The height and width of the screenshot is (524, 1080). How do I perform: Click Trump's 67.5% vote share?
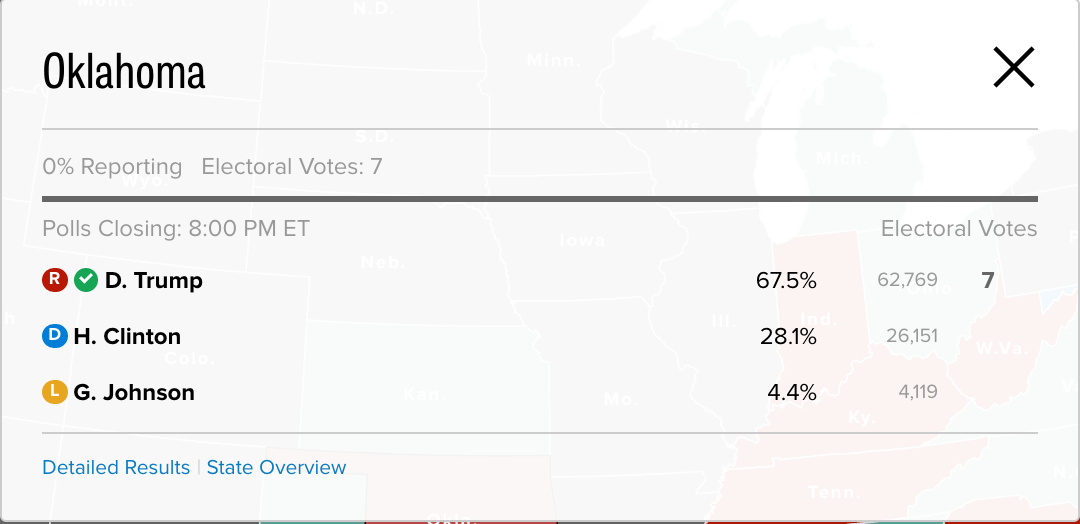pyautogui.click(x=786, y=280)
